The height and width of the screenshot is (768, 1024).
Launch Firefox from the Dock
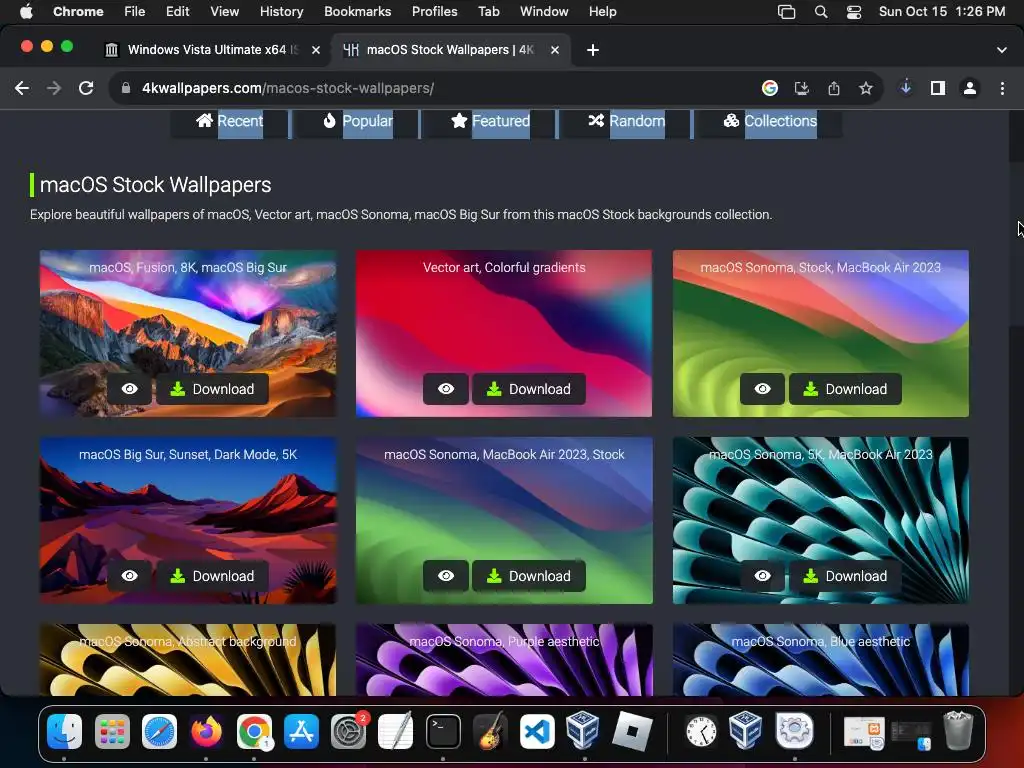coord(206,731)
